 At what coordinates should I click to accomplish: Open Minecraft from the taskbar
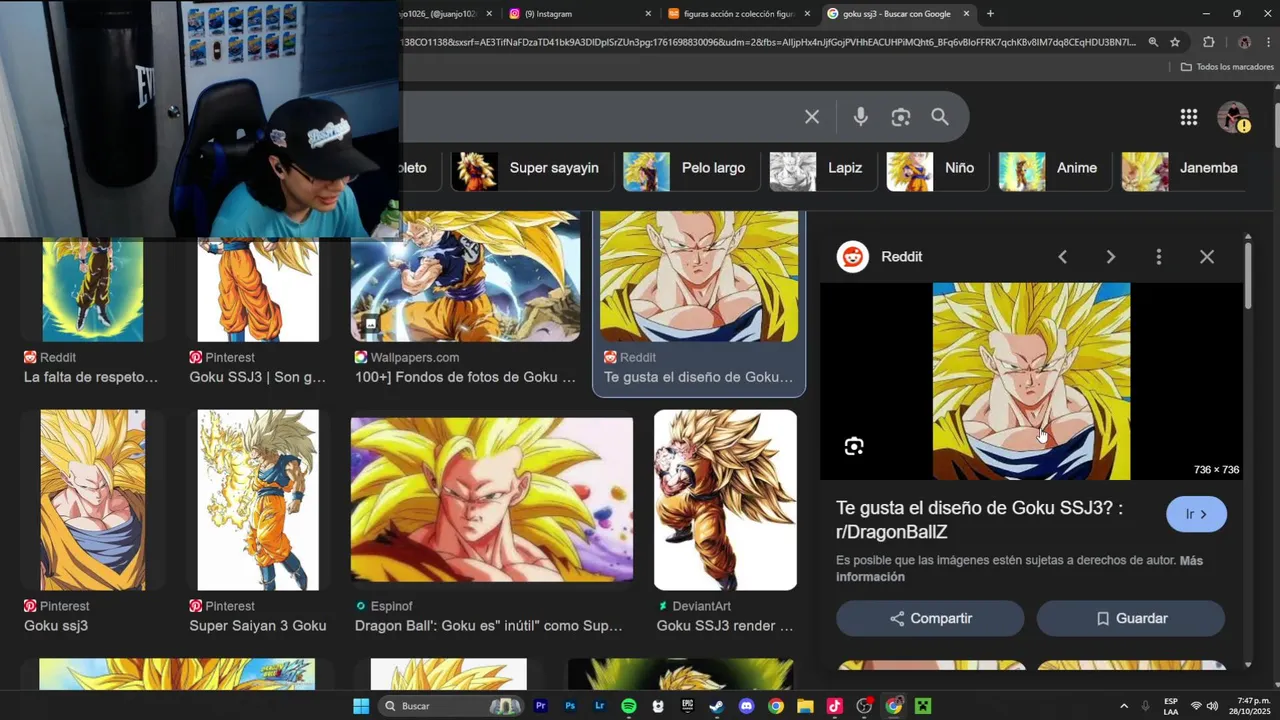click(923, 706)
